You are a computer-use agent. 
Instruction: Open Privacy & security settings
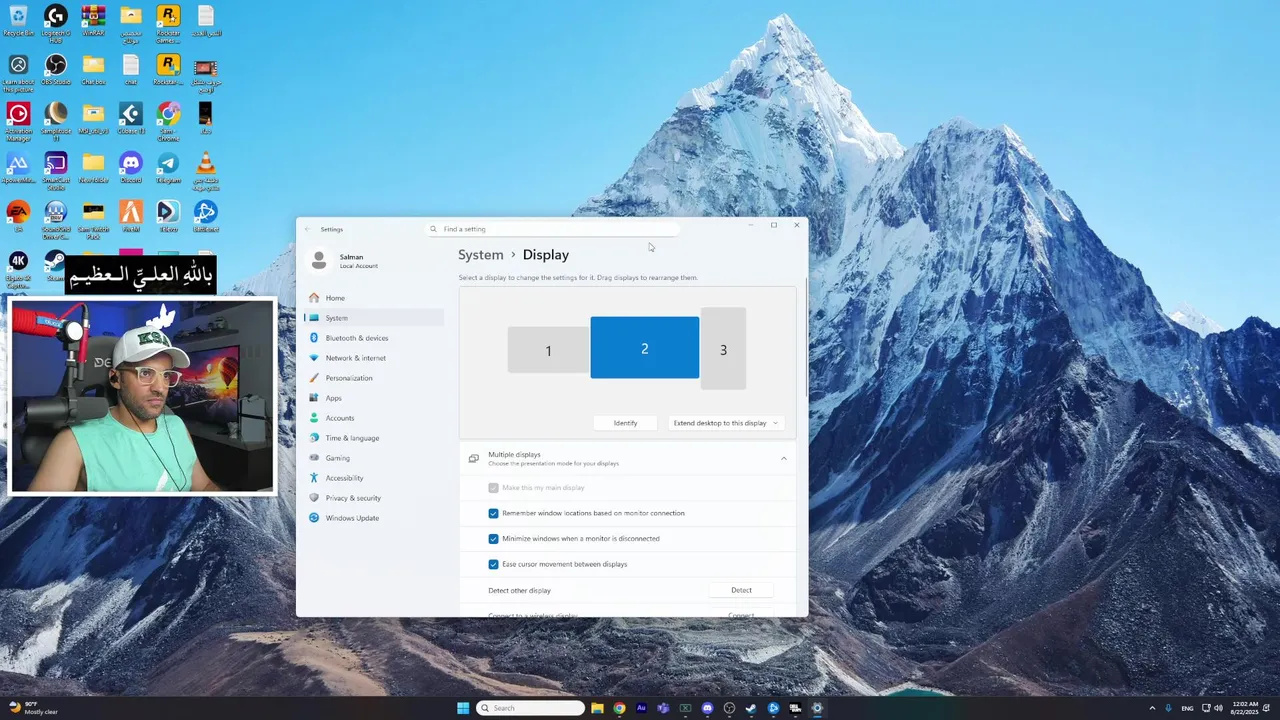(375, 498)
